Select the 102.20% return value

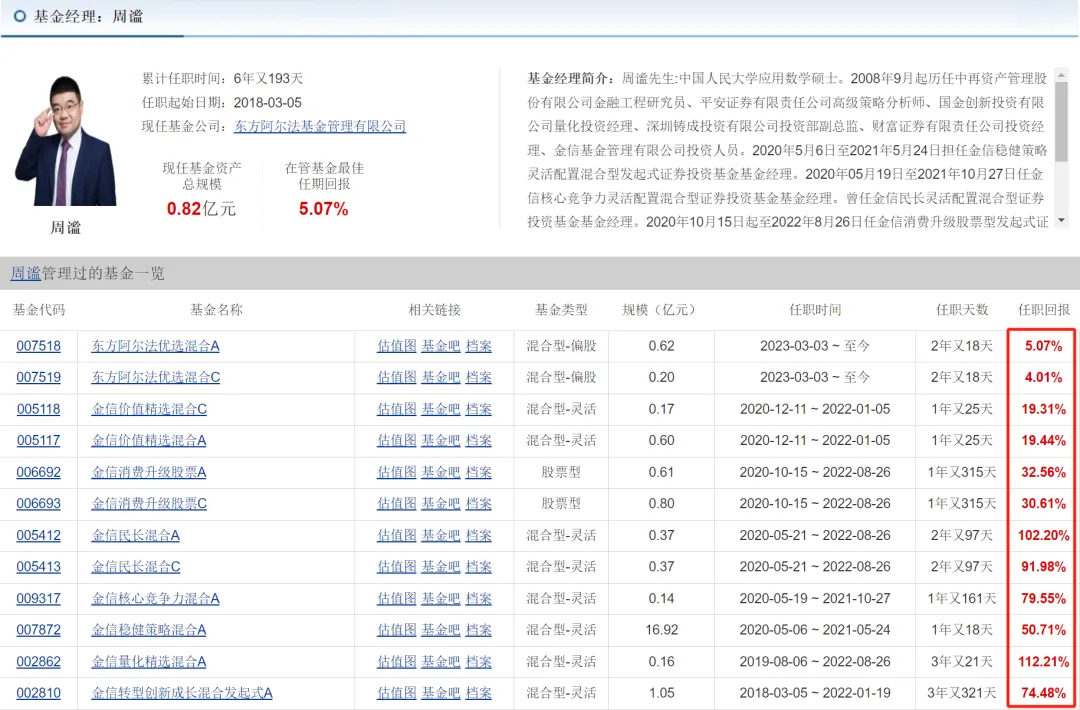[1043, 535]
